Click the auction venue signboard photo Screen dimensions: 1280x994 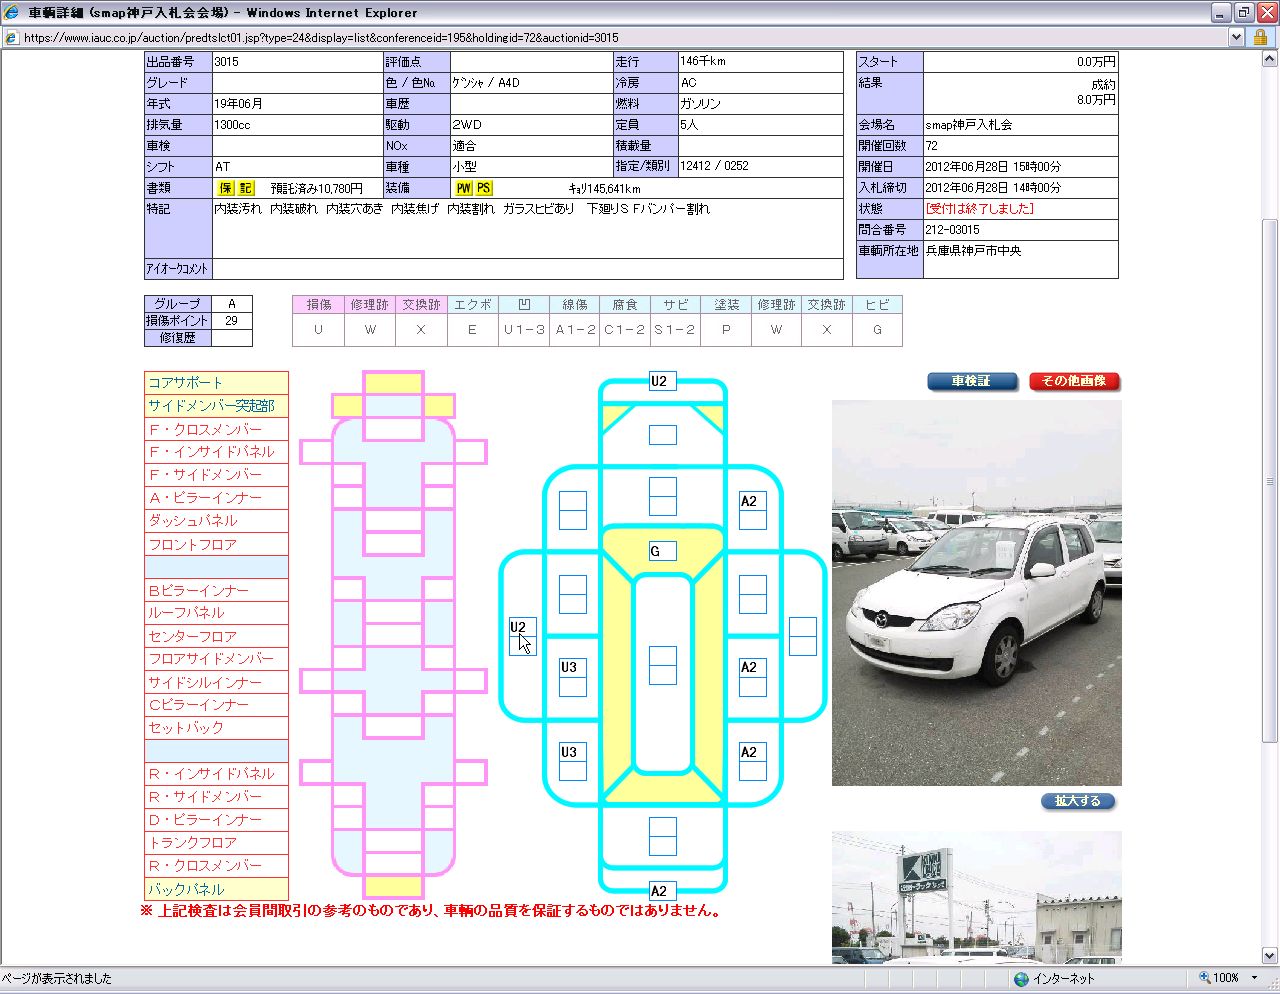click(x=976, y=897)
